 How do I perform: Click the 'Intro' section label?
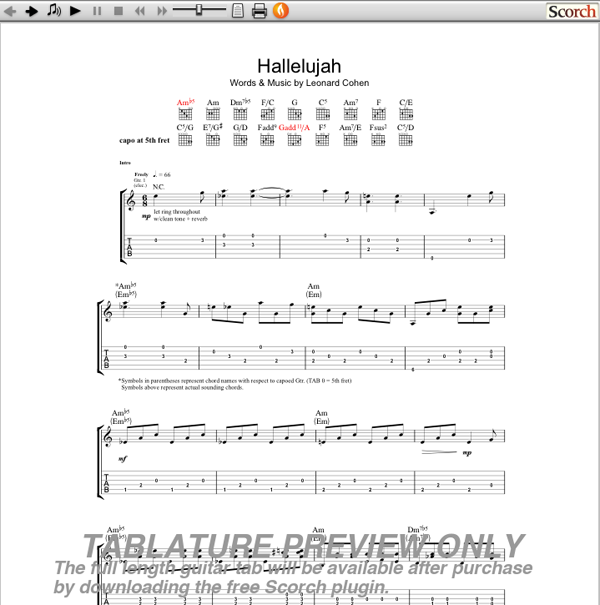(125, 163)
